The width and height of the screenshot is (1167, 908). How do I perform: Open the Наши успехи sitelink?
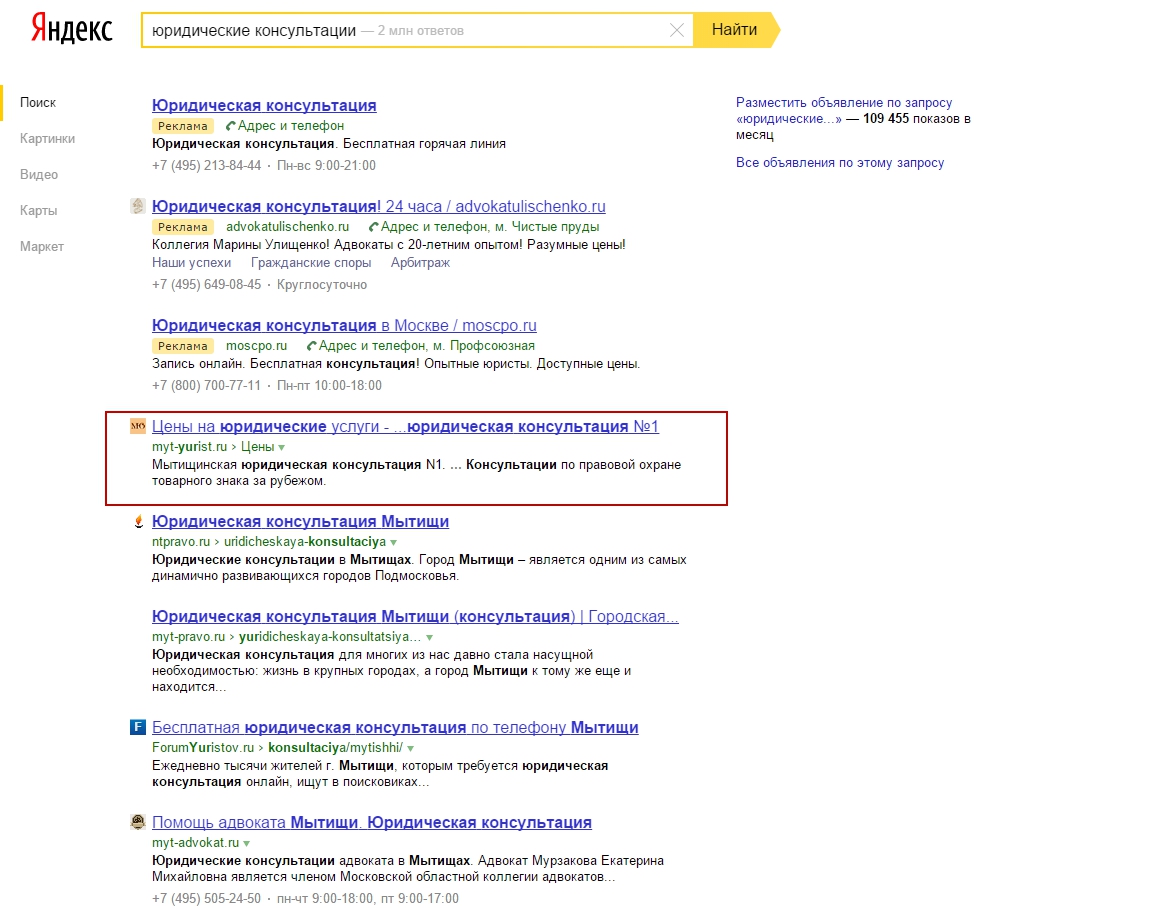coord(191,263)
